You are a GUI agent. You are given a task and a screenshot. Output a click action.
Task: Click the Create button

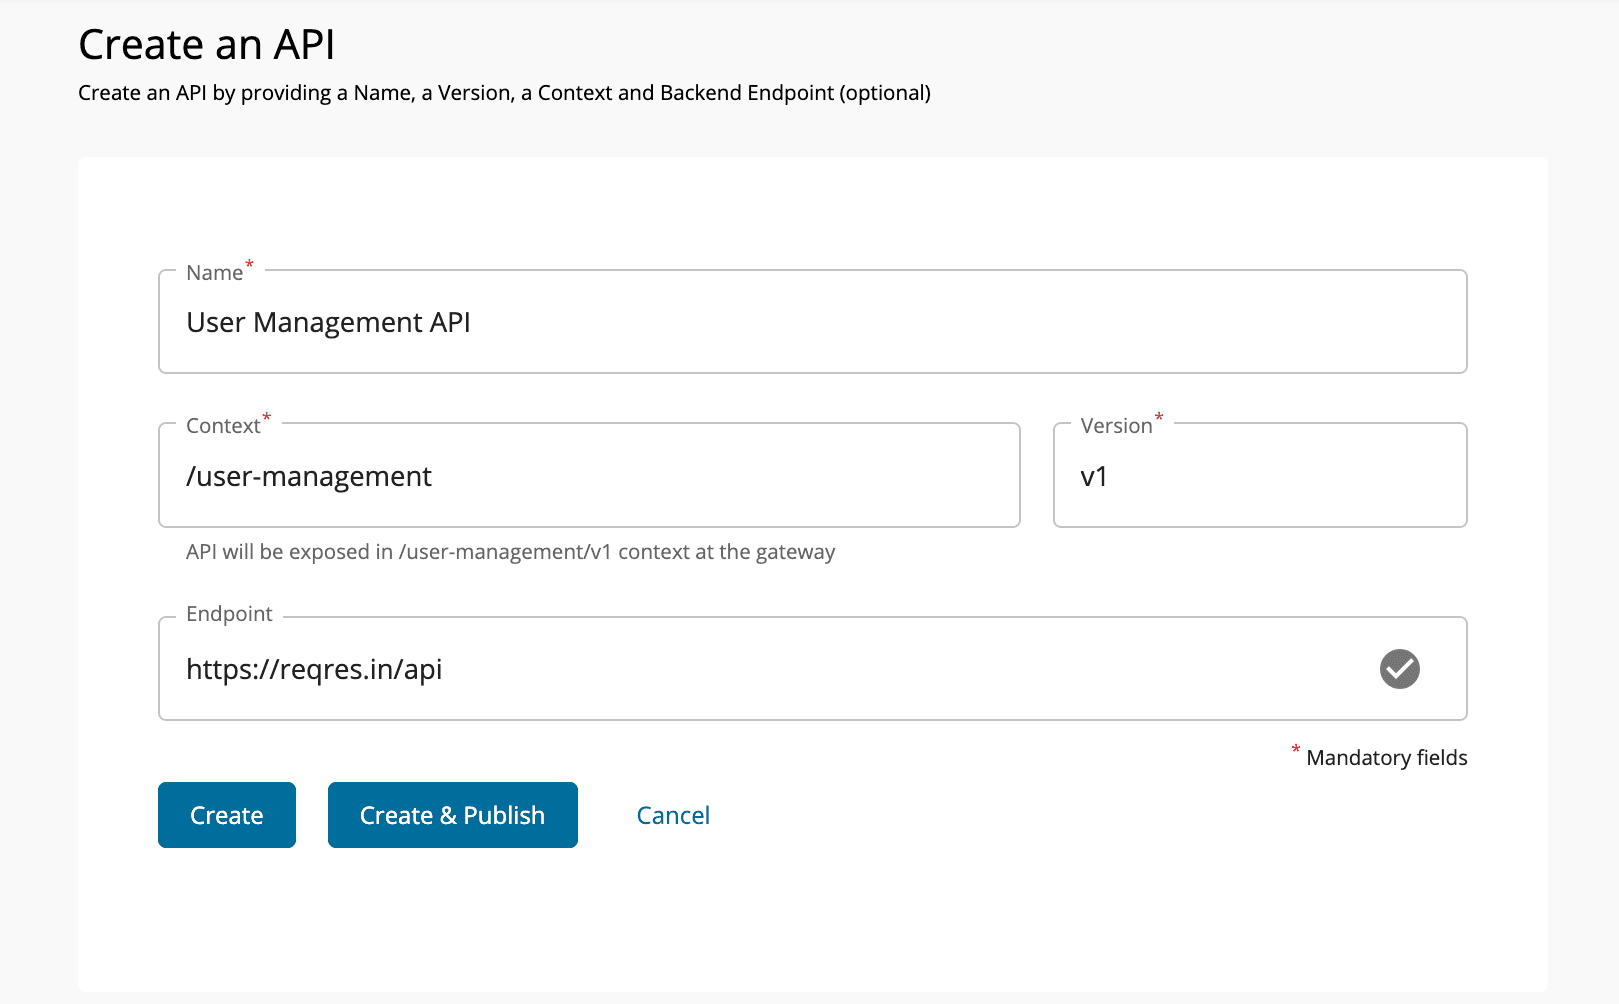pyautogui.click(x=226, y=815)
